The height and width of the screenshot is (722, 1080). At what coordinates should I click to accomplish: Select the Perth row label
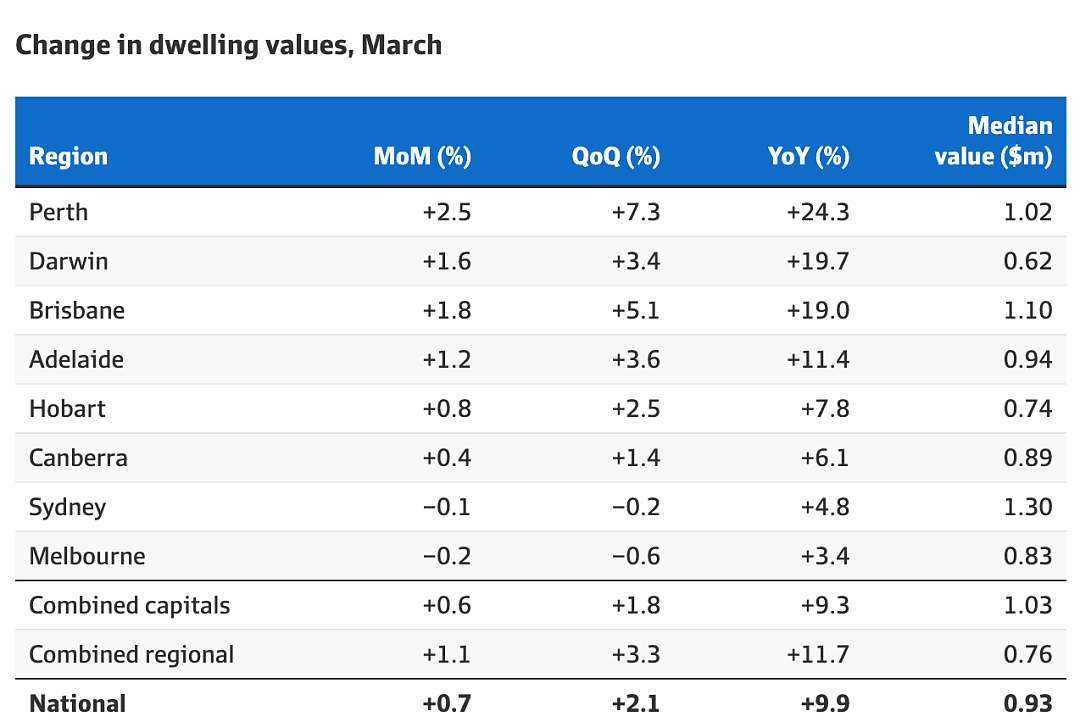point(59,212)
